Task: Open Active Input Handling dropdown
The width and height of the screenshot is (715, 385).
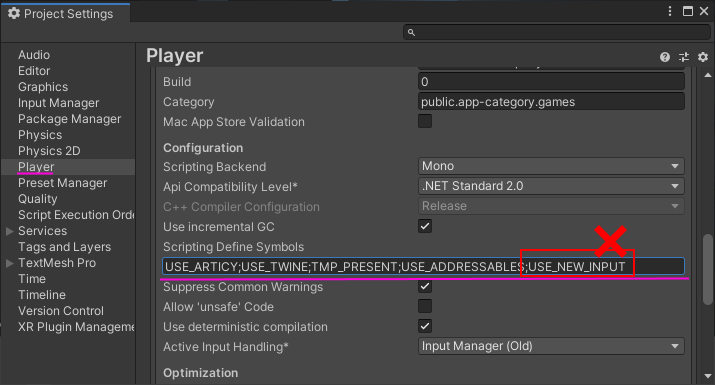Action: point(551,346)
